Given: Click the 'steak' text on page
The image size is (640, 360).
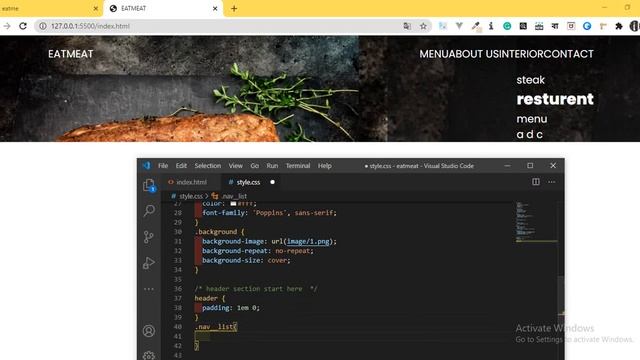Looking at the screenshot, I should 530,80.
